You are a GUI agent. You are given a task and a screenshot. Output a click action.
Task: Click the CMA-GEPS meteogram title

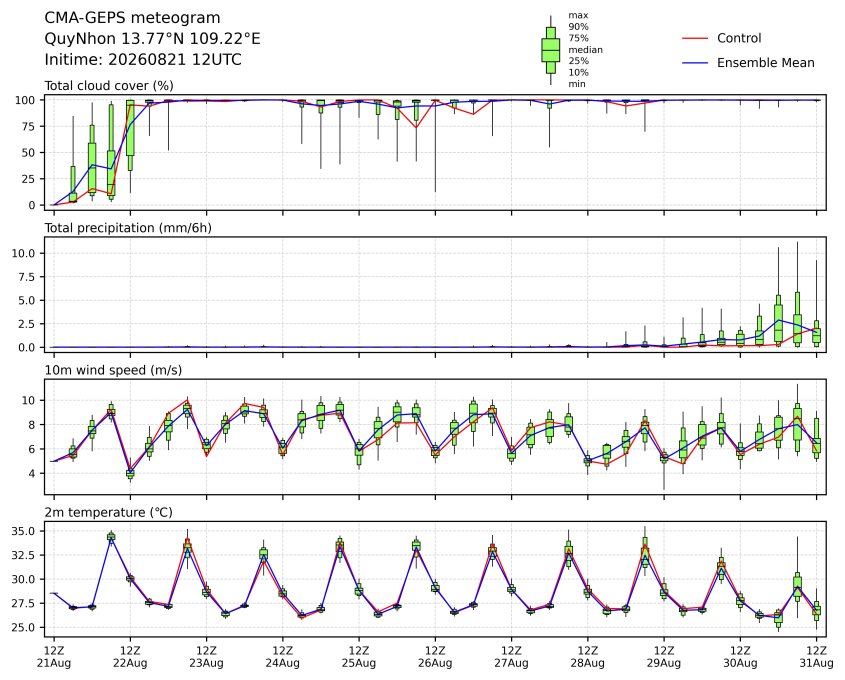[132, 18]
